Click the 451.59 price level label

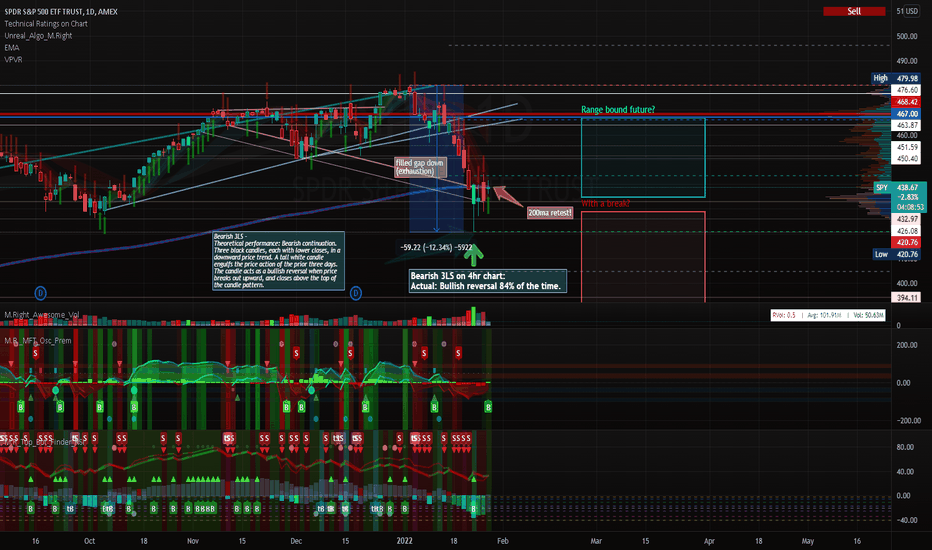point(907,147)
